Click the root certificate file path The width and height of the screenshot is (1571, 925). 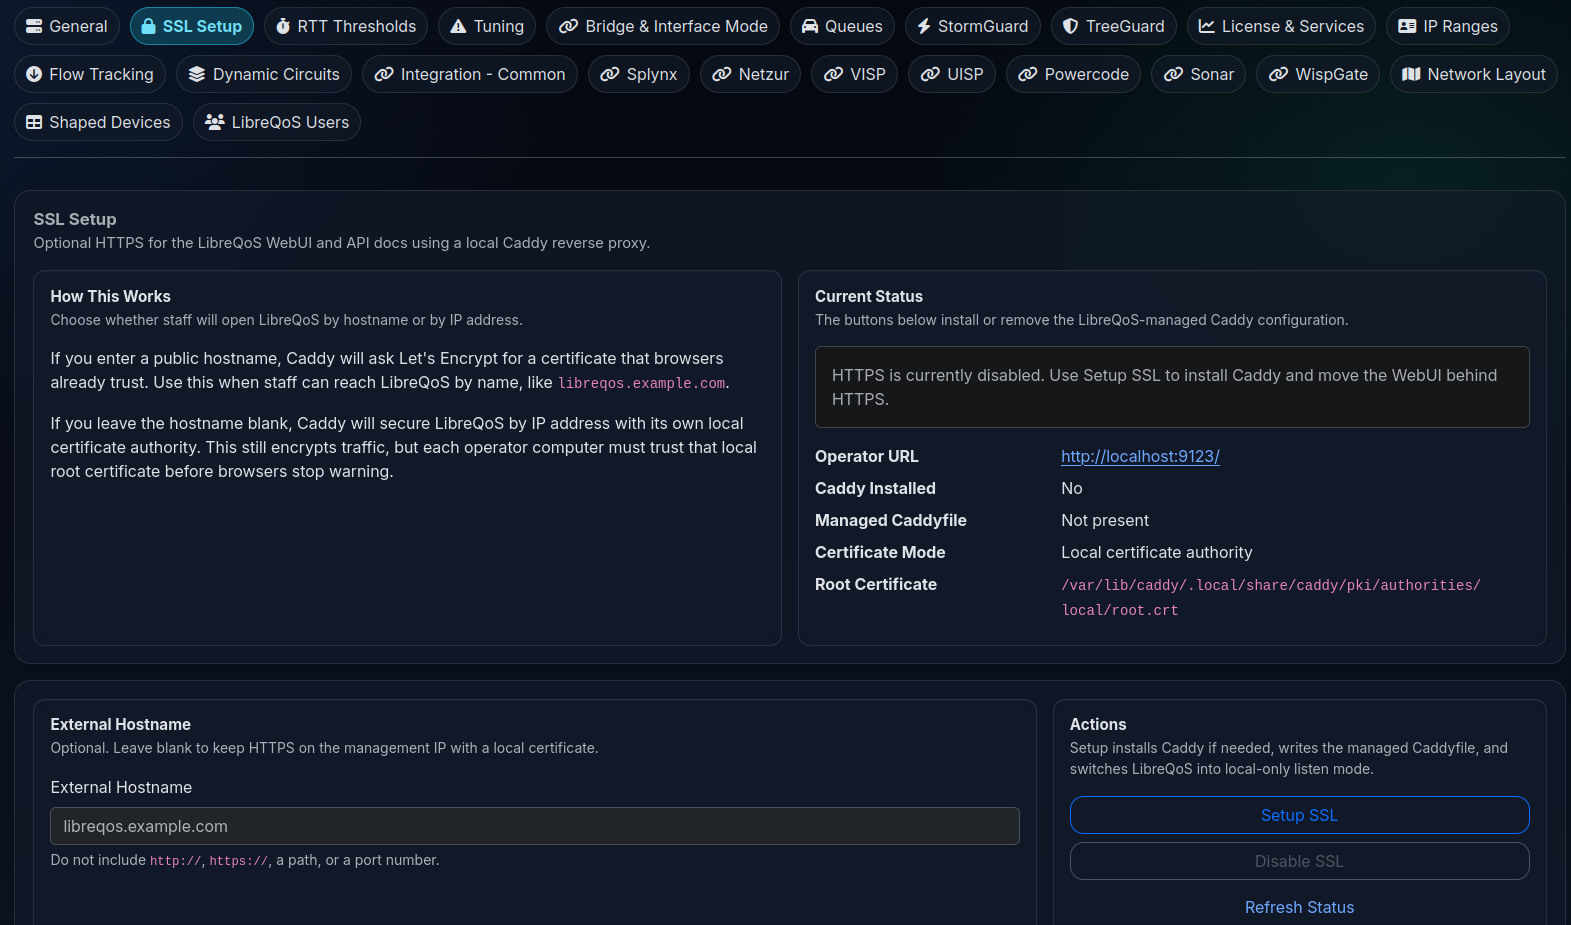point(1271,597)
